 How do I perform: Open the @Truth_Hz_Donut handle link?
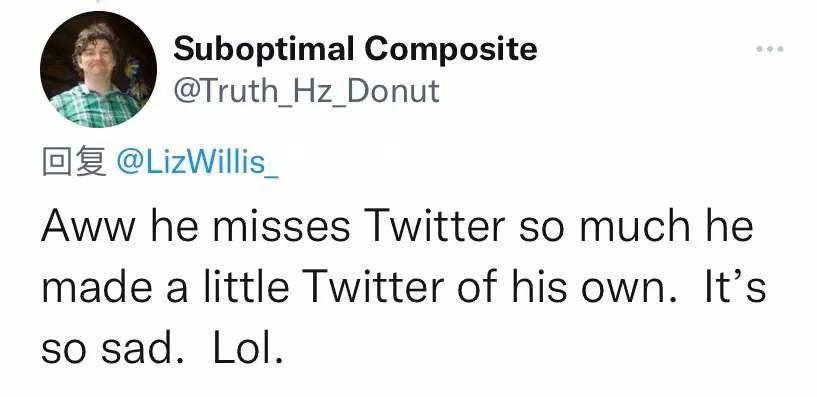(307, 91)
